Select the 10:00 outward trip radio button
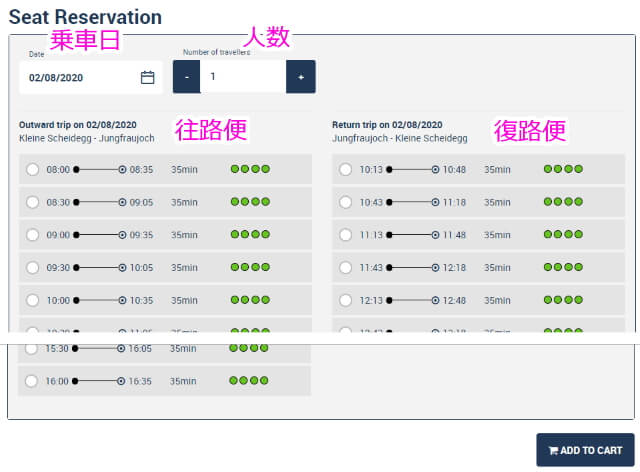The height and width of the screenshot is (472, 640). [x=32, y=300]
